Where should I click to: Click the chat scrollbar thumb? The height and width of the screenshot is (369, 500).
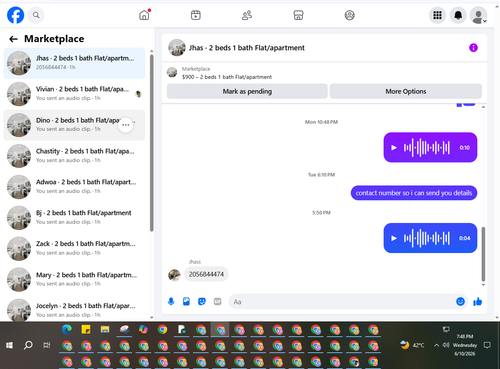tap(483, 254)
